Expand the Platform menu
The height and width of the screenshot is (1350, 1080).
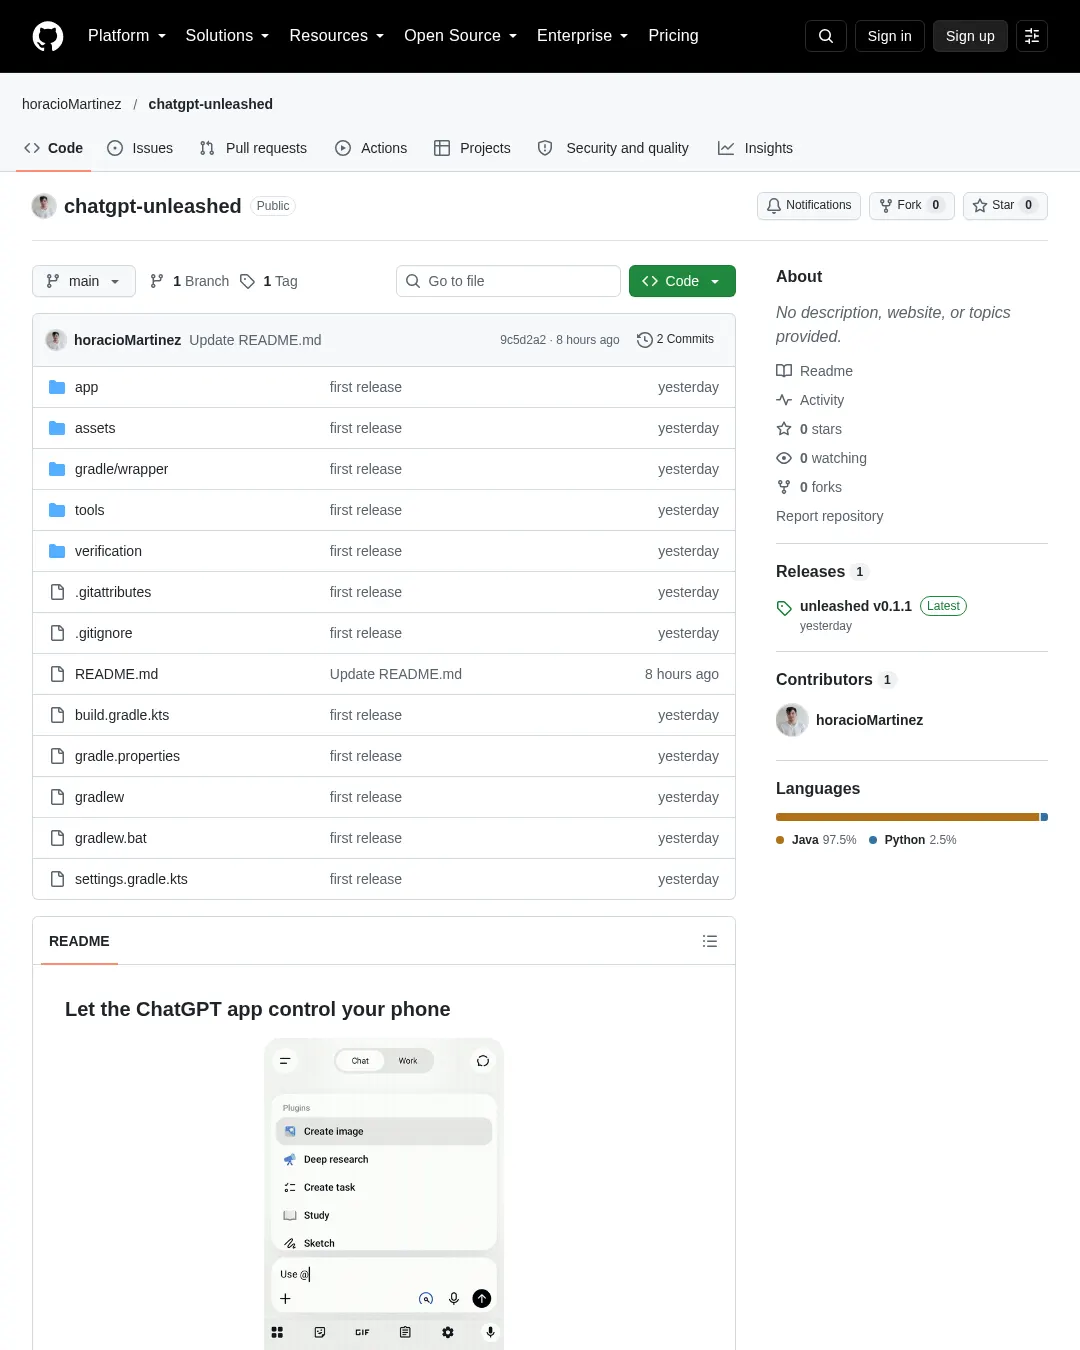[127, 36]
